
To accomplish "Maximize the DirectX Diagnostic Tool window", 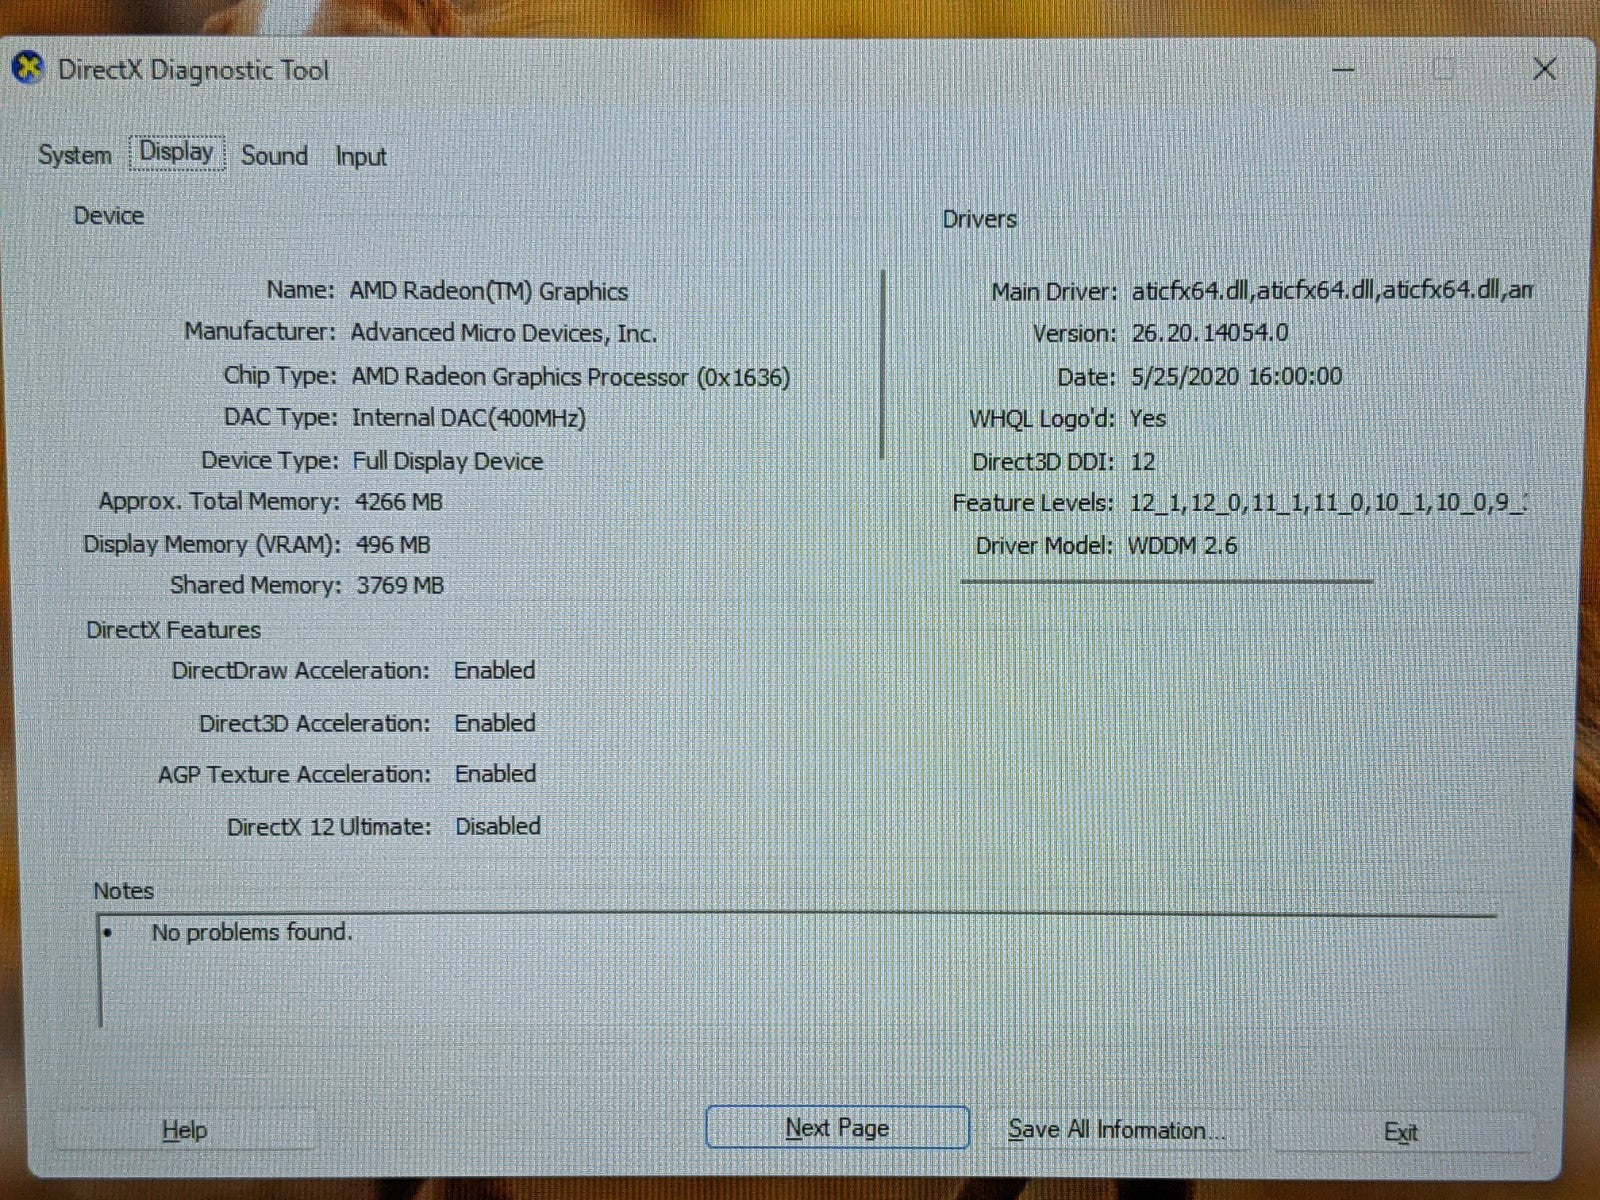I will click(1443, 69).
